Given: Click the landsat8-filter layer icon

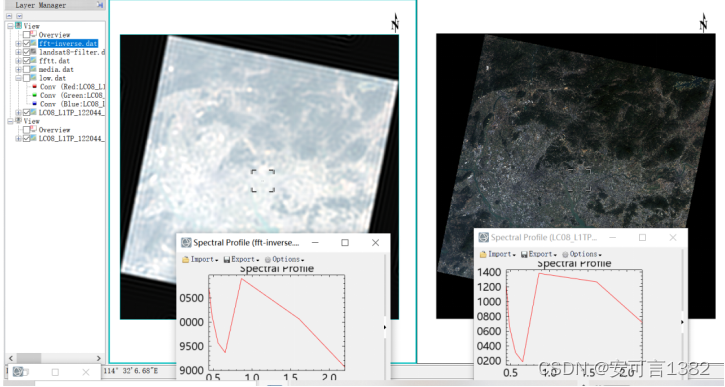Looking at the screenshot, I should [33, 52].
